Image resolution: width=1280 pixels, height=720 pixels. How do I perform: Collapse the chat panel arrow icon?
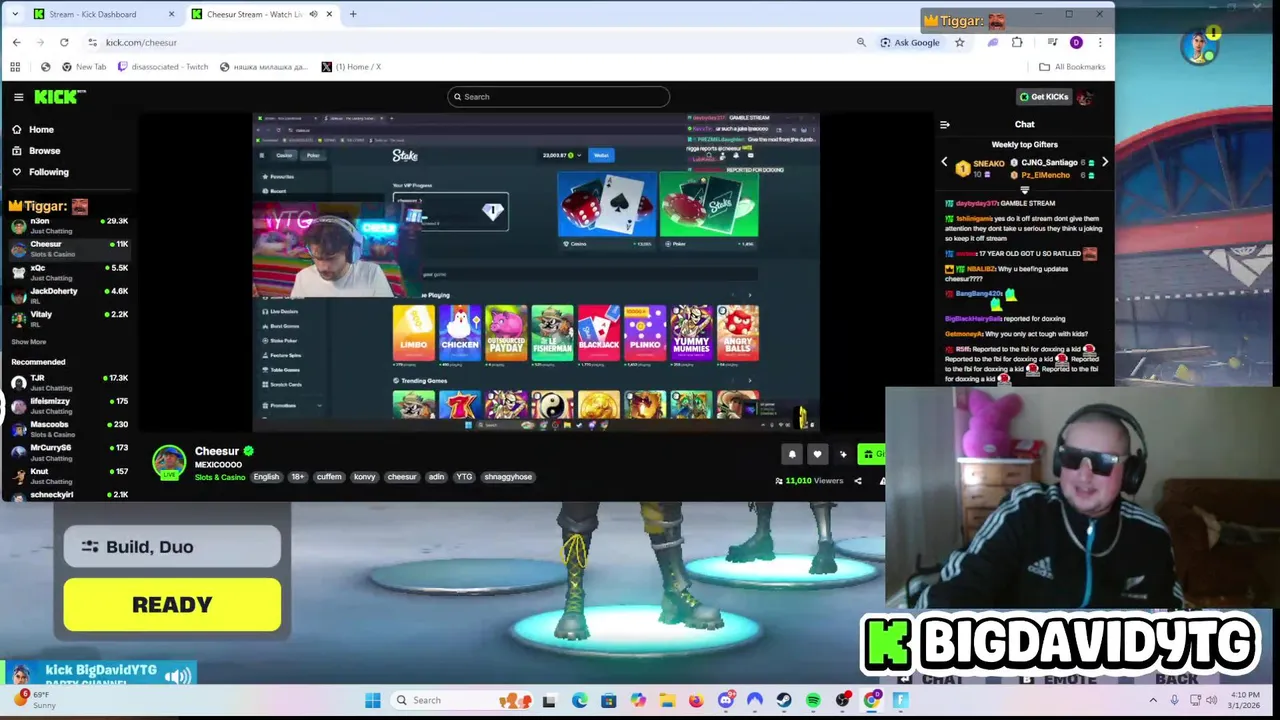[x=944, y=125]
